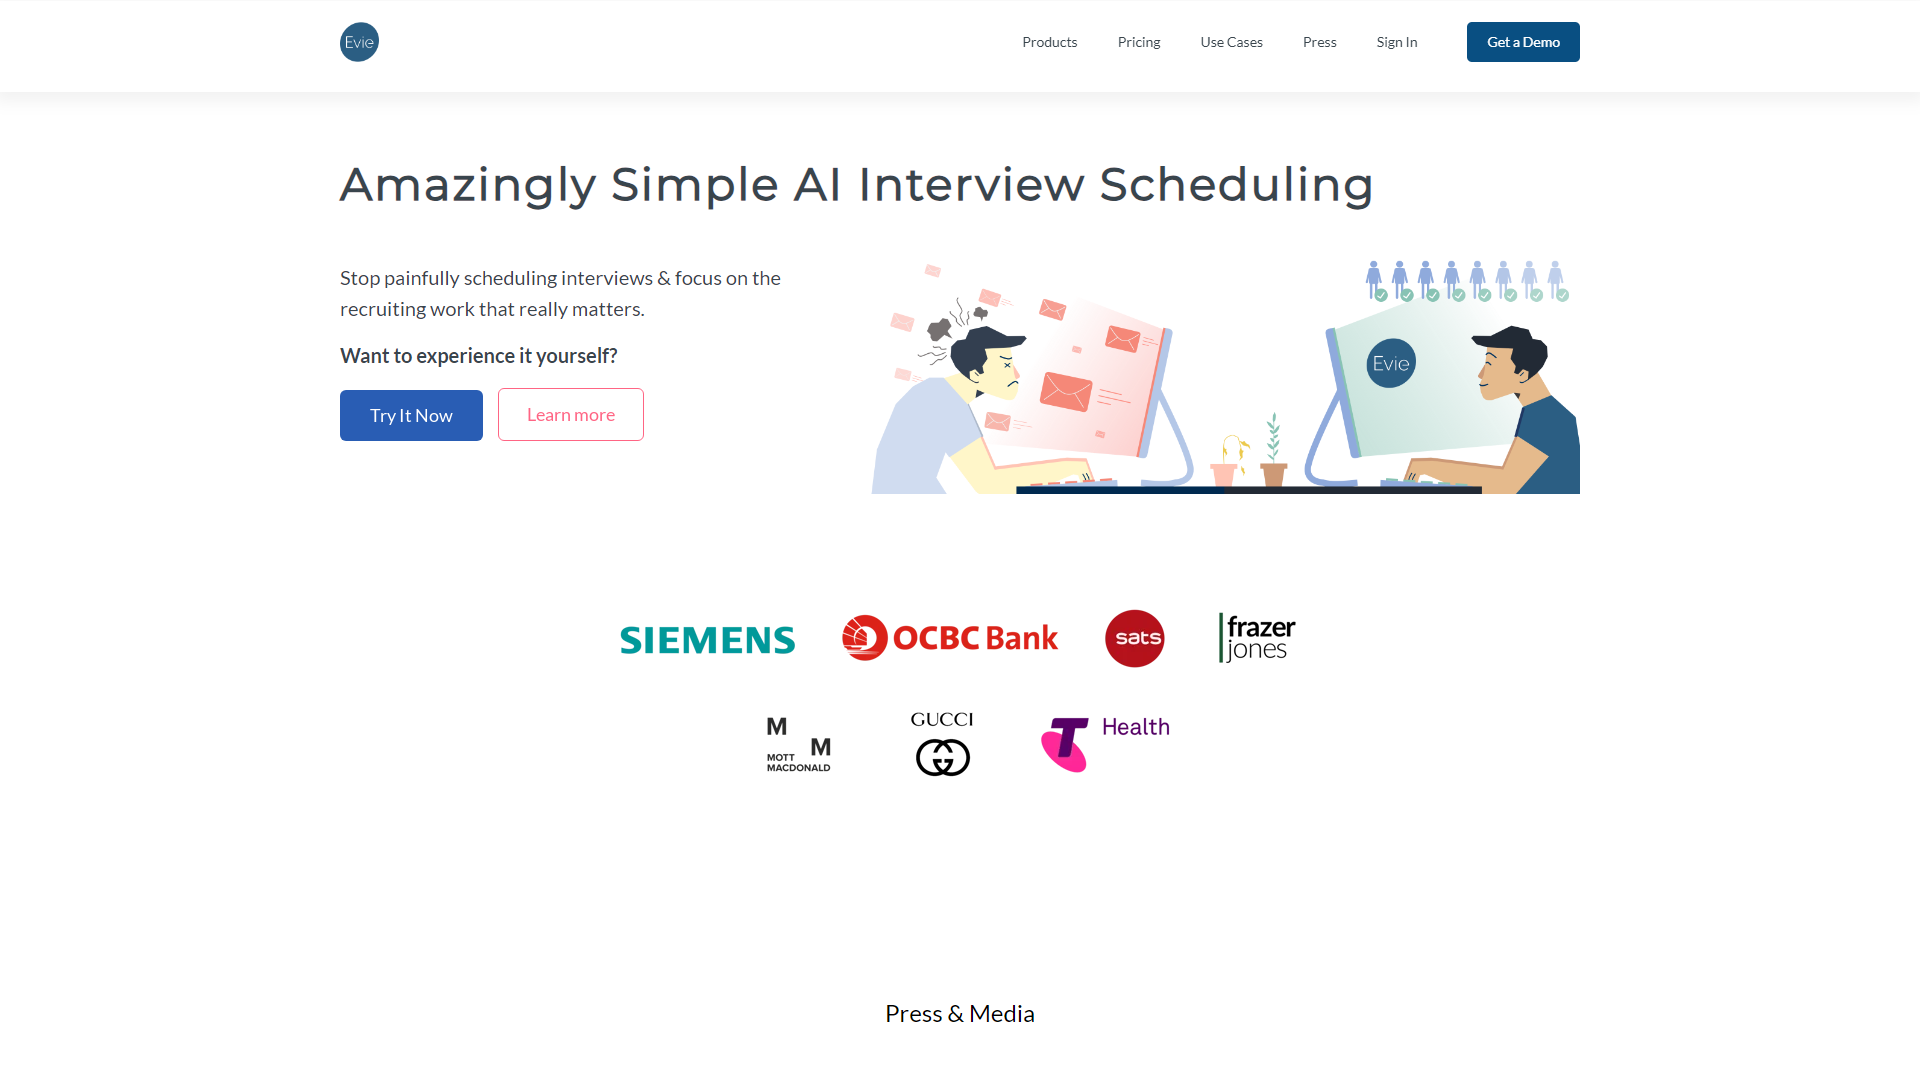This screenshot has width=1920, height=1080.
Task: Scroll down to Press and Media section
Action: pyautogui.click(x=959, y=1014)
